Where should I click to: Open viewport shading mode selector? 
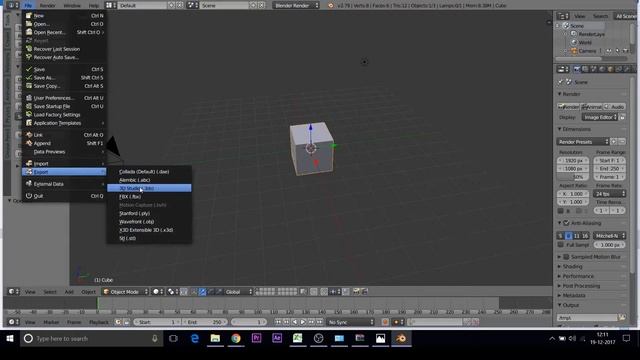158,291
